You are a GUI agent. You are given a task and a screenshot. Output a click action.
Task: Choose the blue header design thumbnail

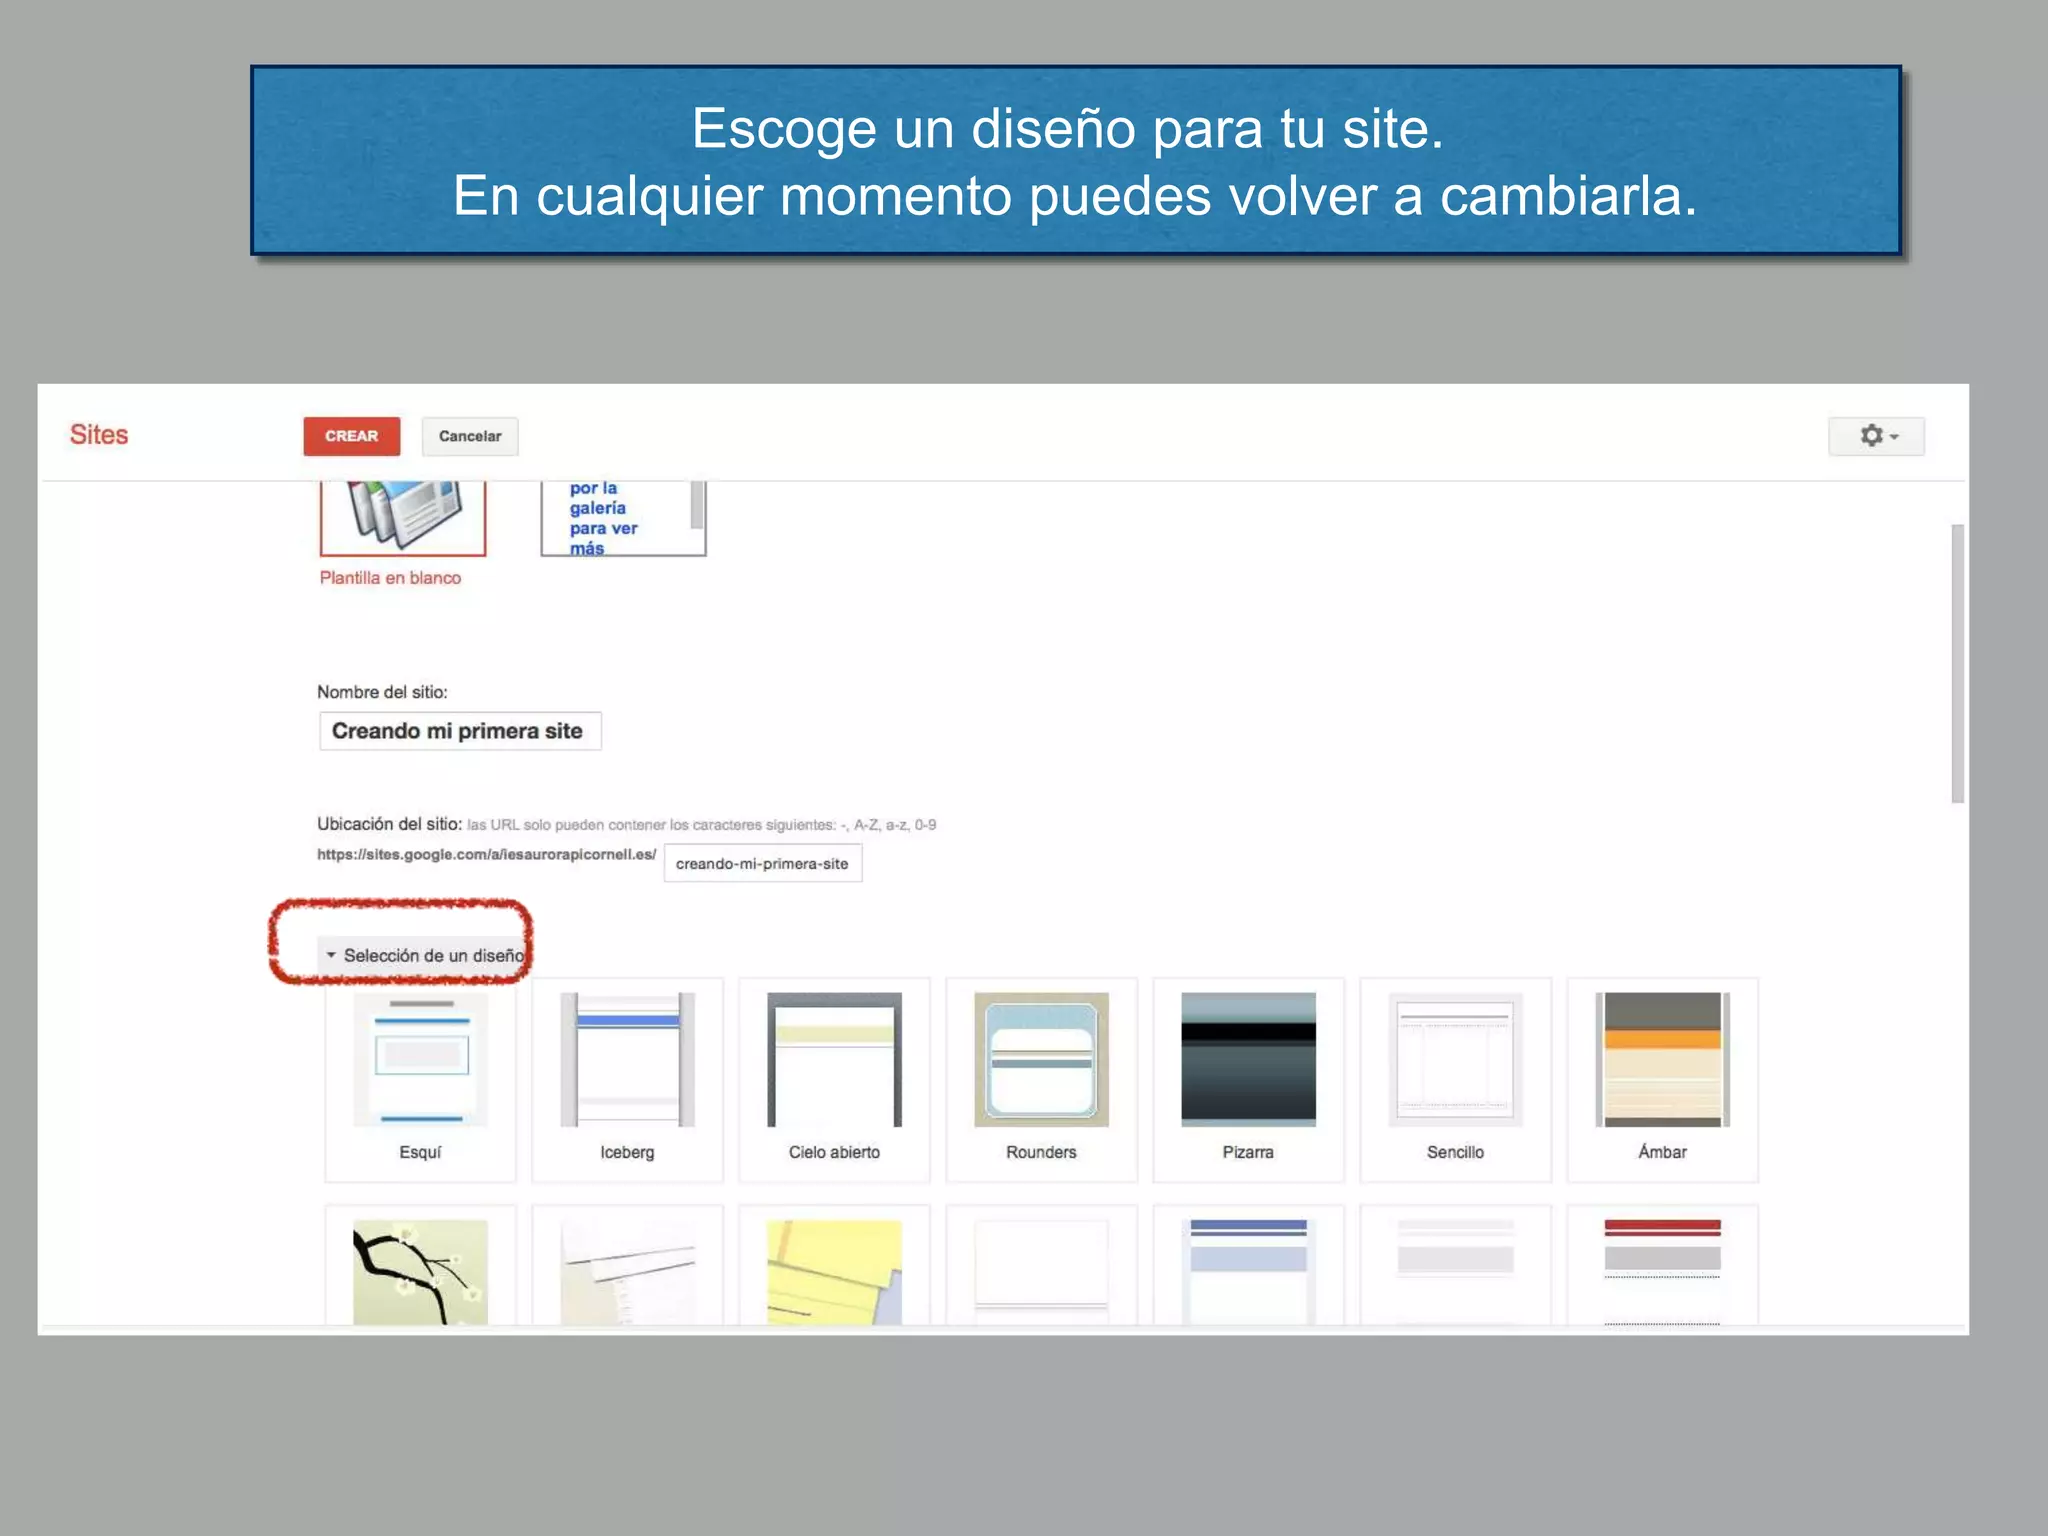(1249, 1271)
